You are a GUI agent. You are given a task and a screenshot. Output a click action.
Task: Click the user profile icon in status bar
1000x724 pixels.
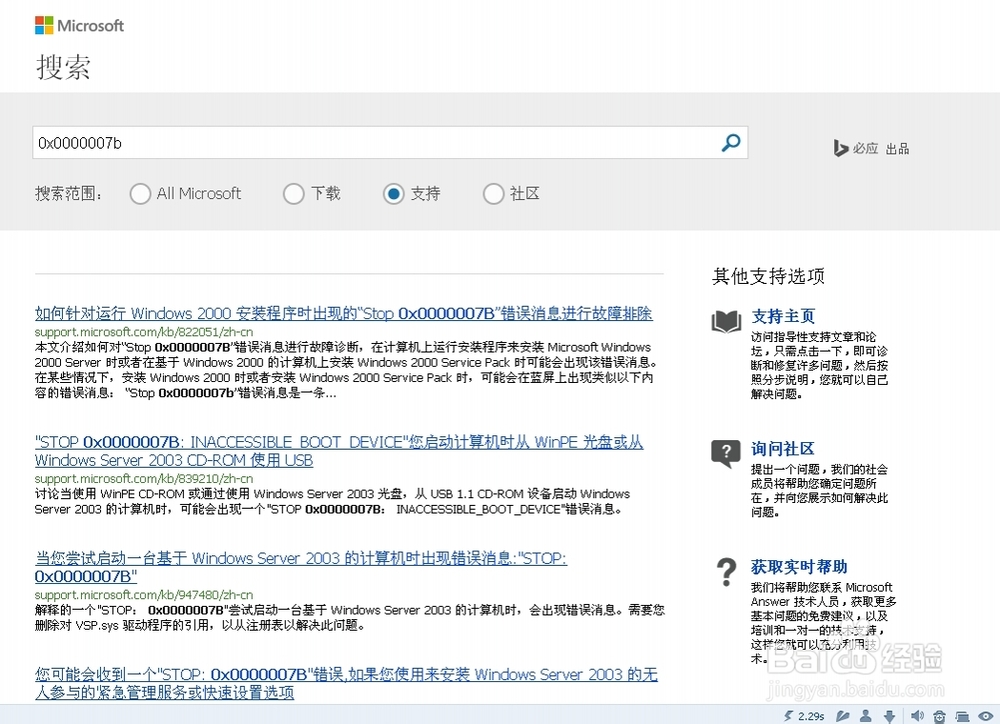coord(865,716)
